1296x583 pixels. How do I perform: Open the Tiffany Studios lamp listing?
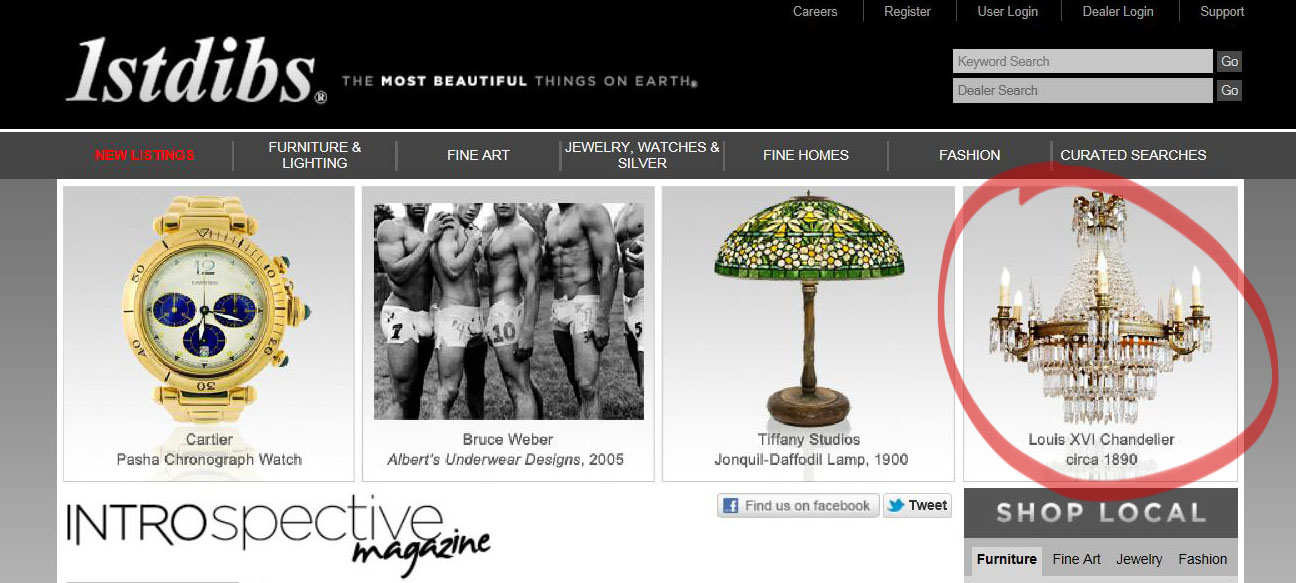point(808,334)
